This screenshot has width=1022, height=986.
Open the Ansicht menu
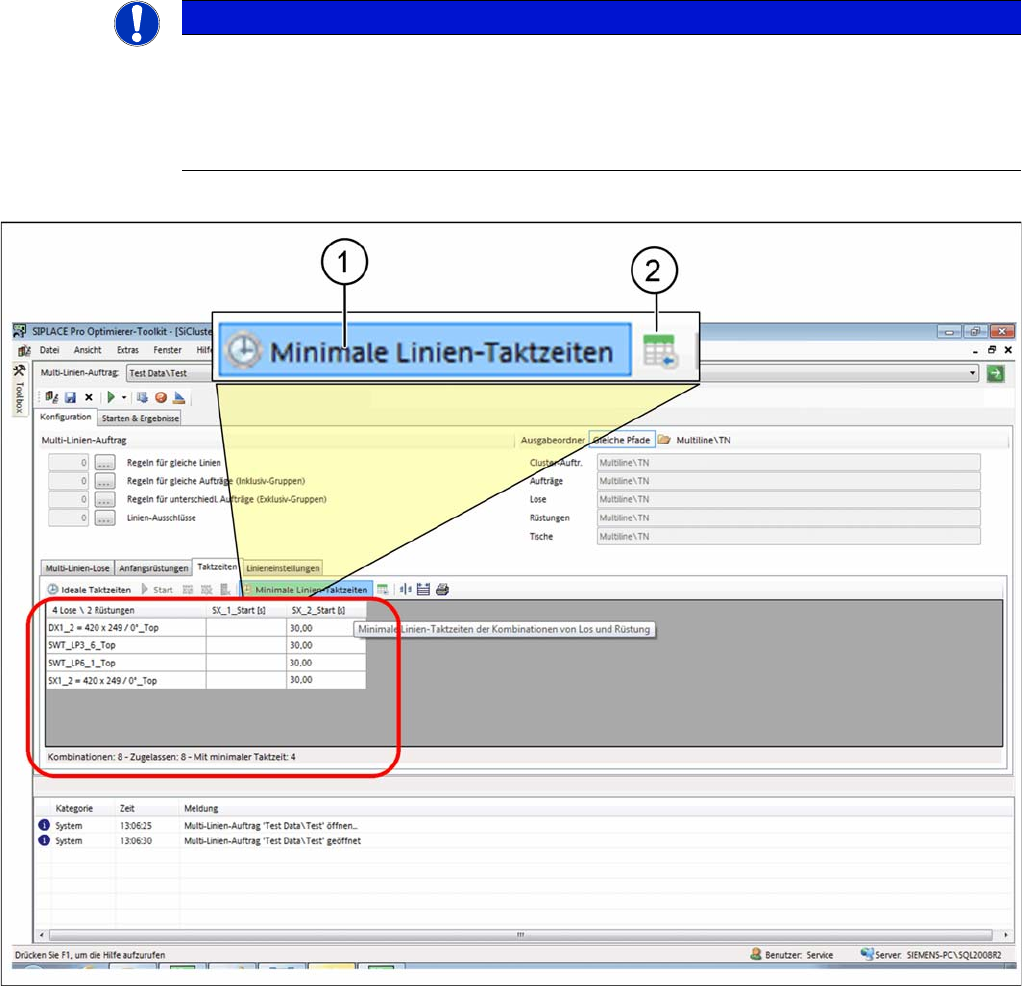[87, 350]
